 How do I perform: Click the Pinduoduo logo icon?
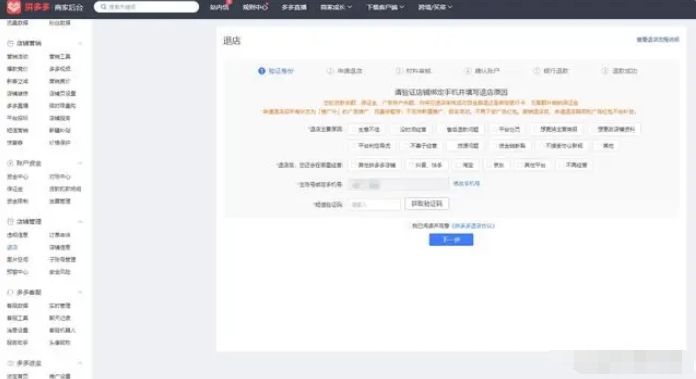[14, 7]
